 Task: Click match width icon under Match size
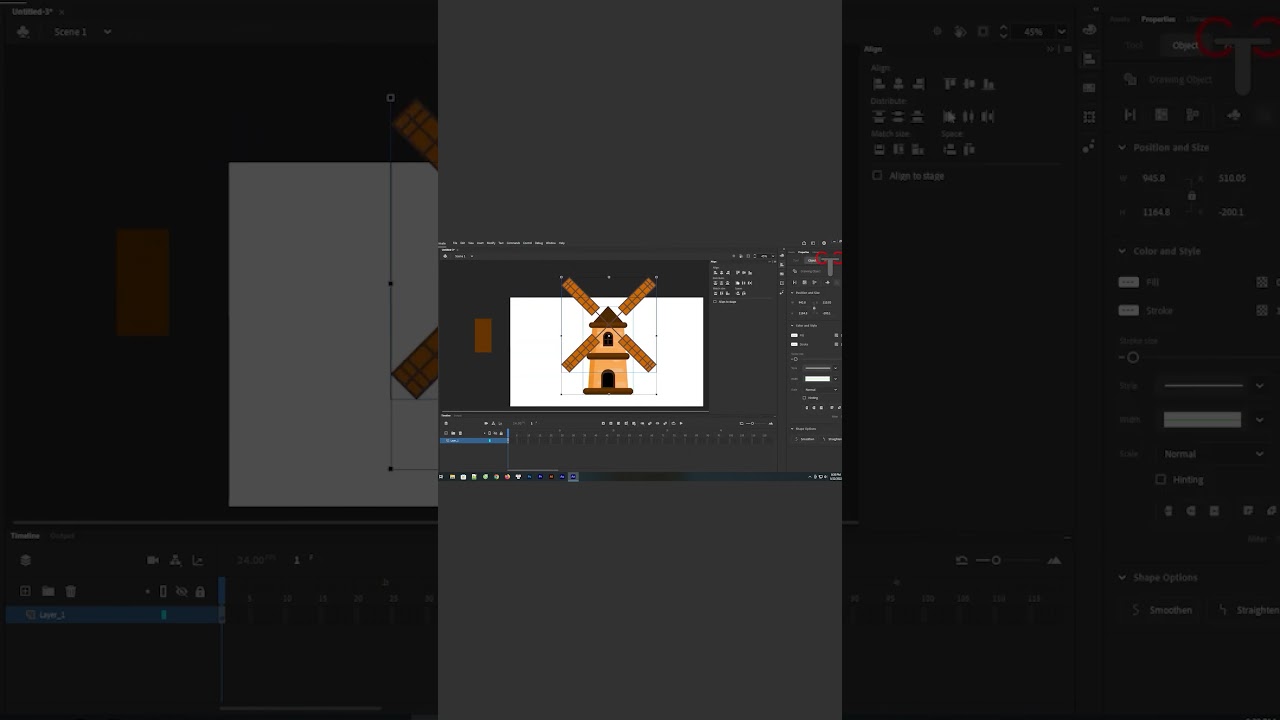tap(880, 149)
